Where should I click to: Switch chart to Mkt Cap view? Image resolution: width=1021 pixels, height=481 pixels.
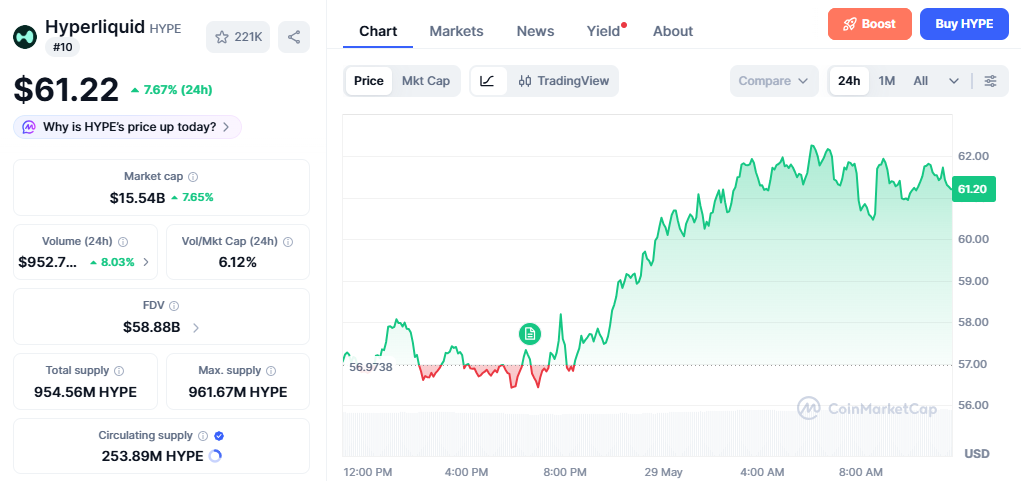pos(426,81)
